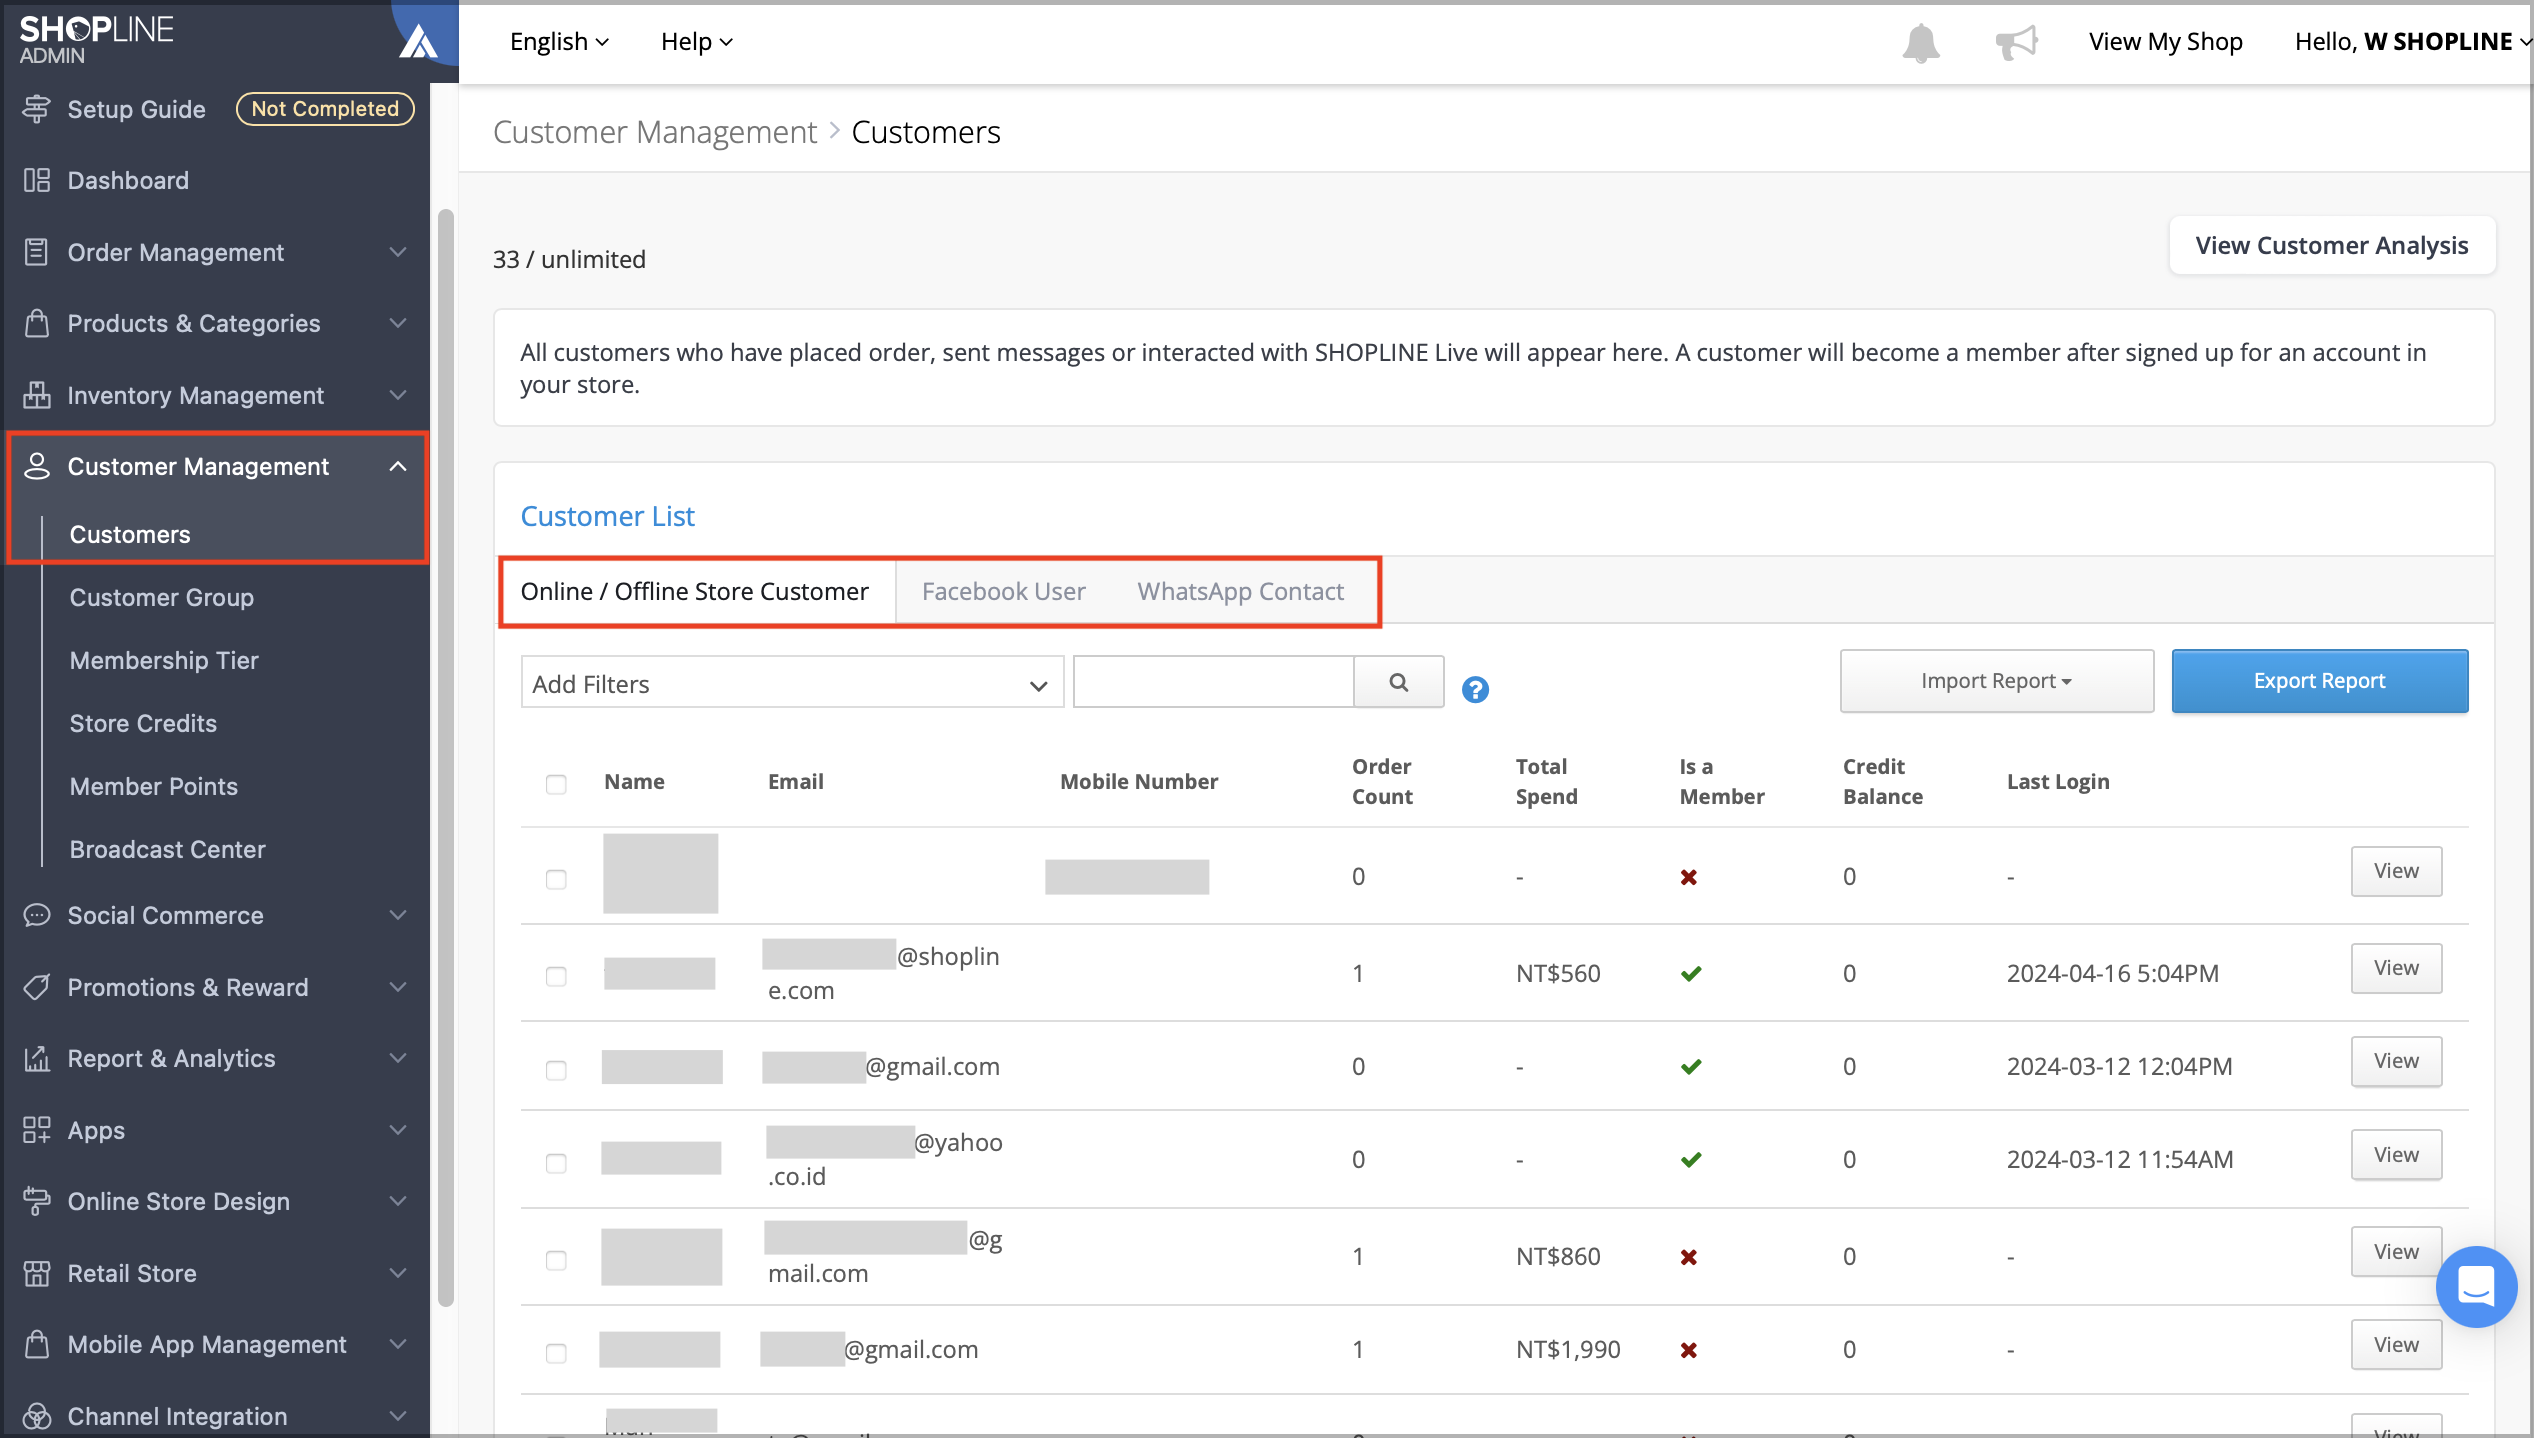The image size is (2534, 1438).
Task: Click the Dashboard icon in sidebar
Action: [x=37, y=180]
